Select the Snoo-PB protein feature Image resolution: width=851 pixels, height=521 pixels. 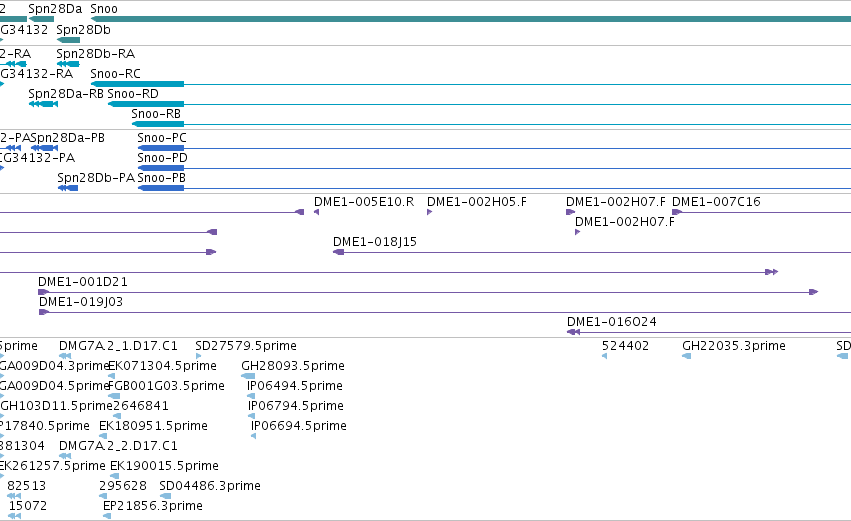tap(494, 188)
